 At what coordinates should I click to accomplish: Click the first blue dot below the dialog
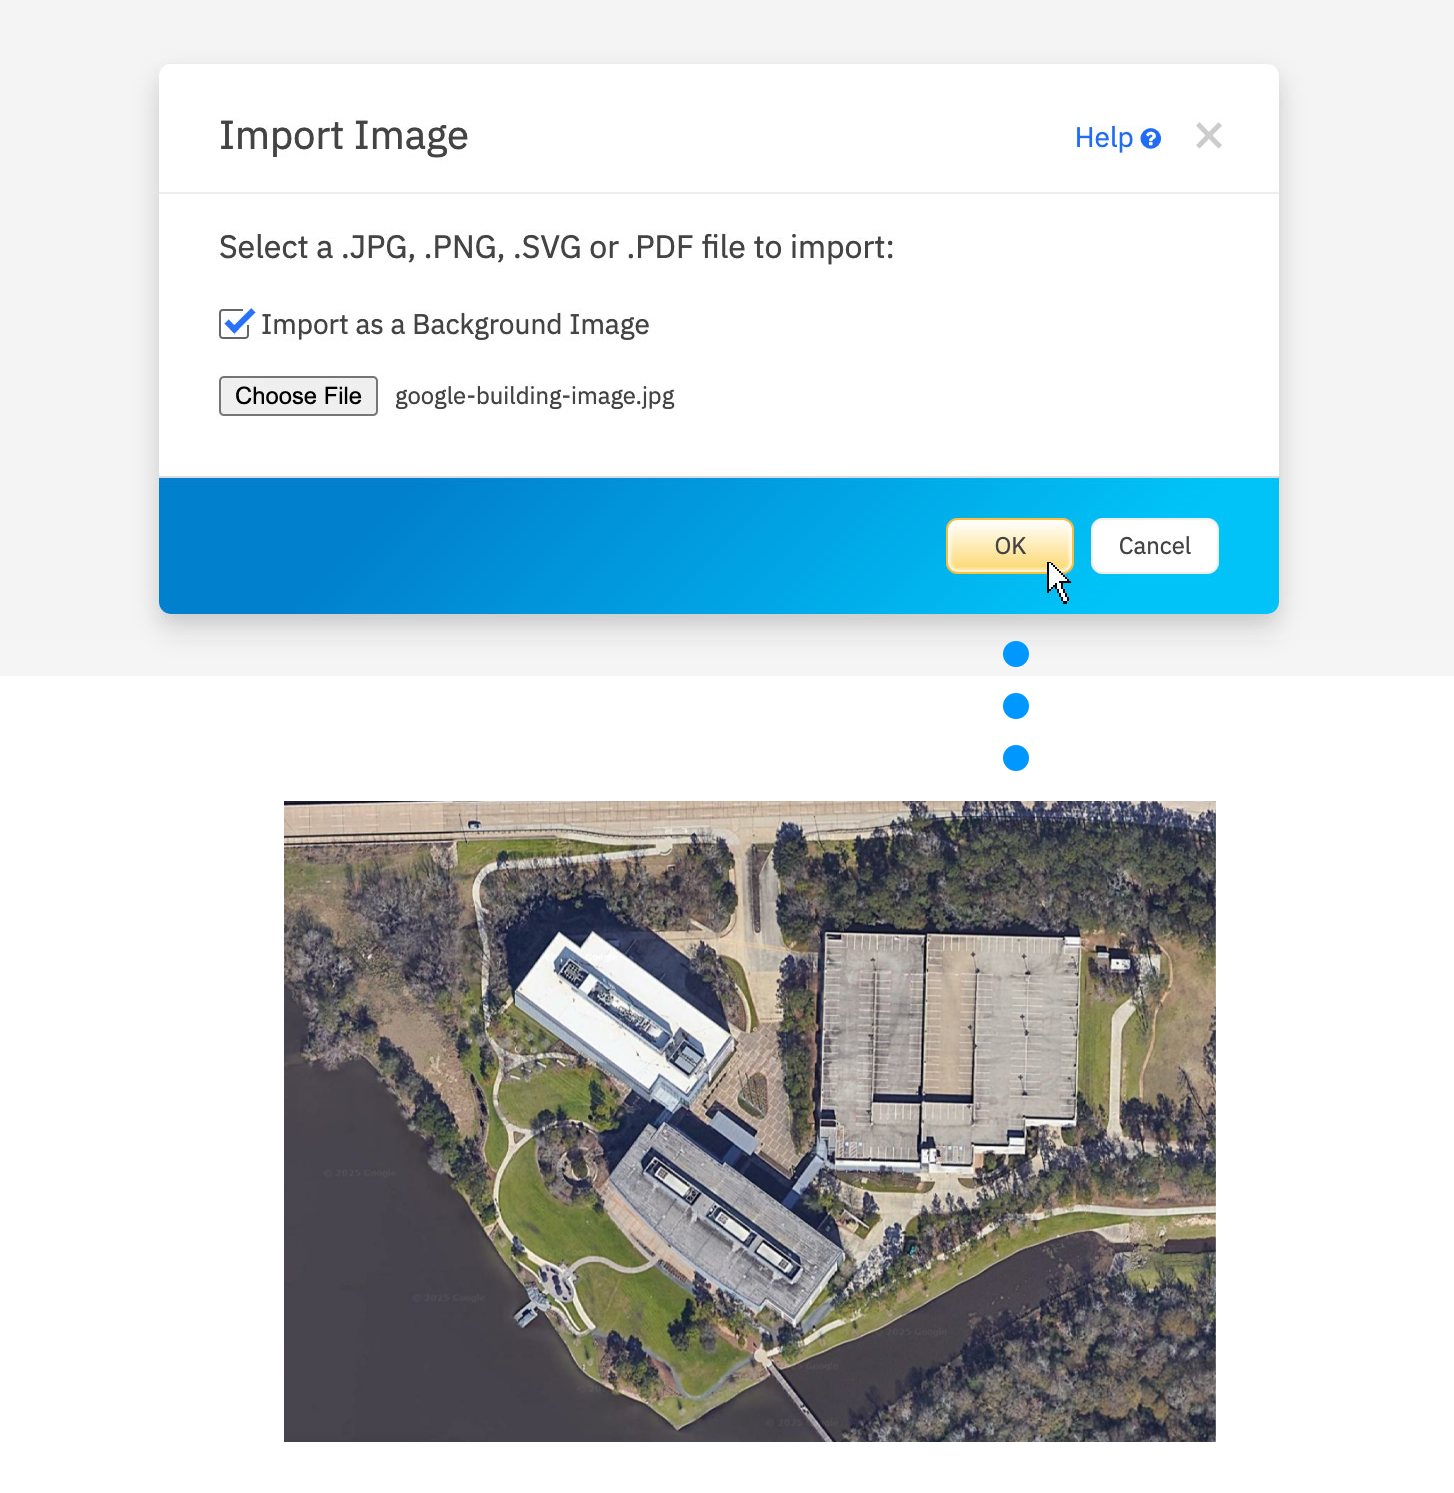tap(1015, 654)
